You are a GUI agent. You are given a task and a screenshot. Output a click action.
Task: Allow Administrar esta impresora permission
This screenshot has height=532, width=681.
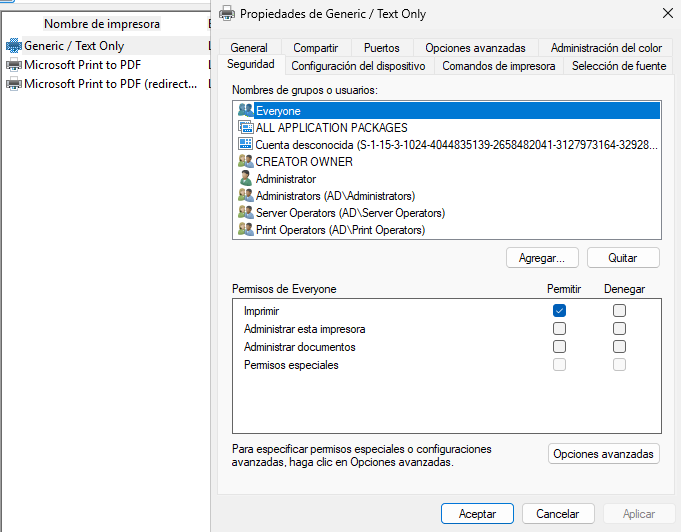(x=560, y=329)
